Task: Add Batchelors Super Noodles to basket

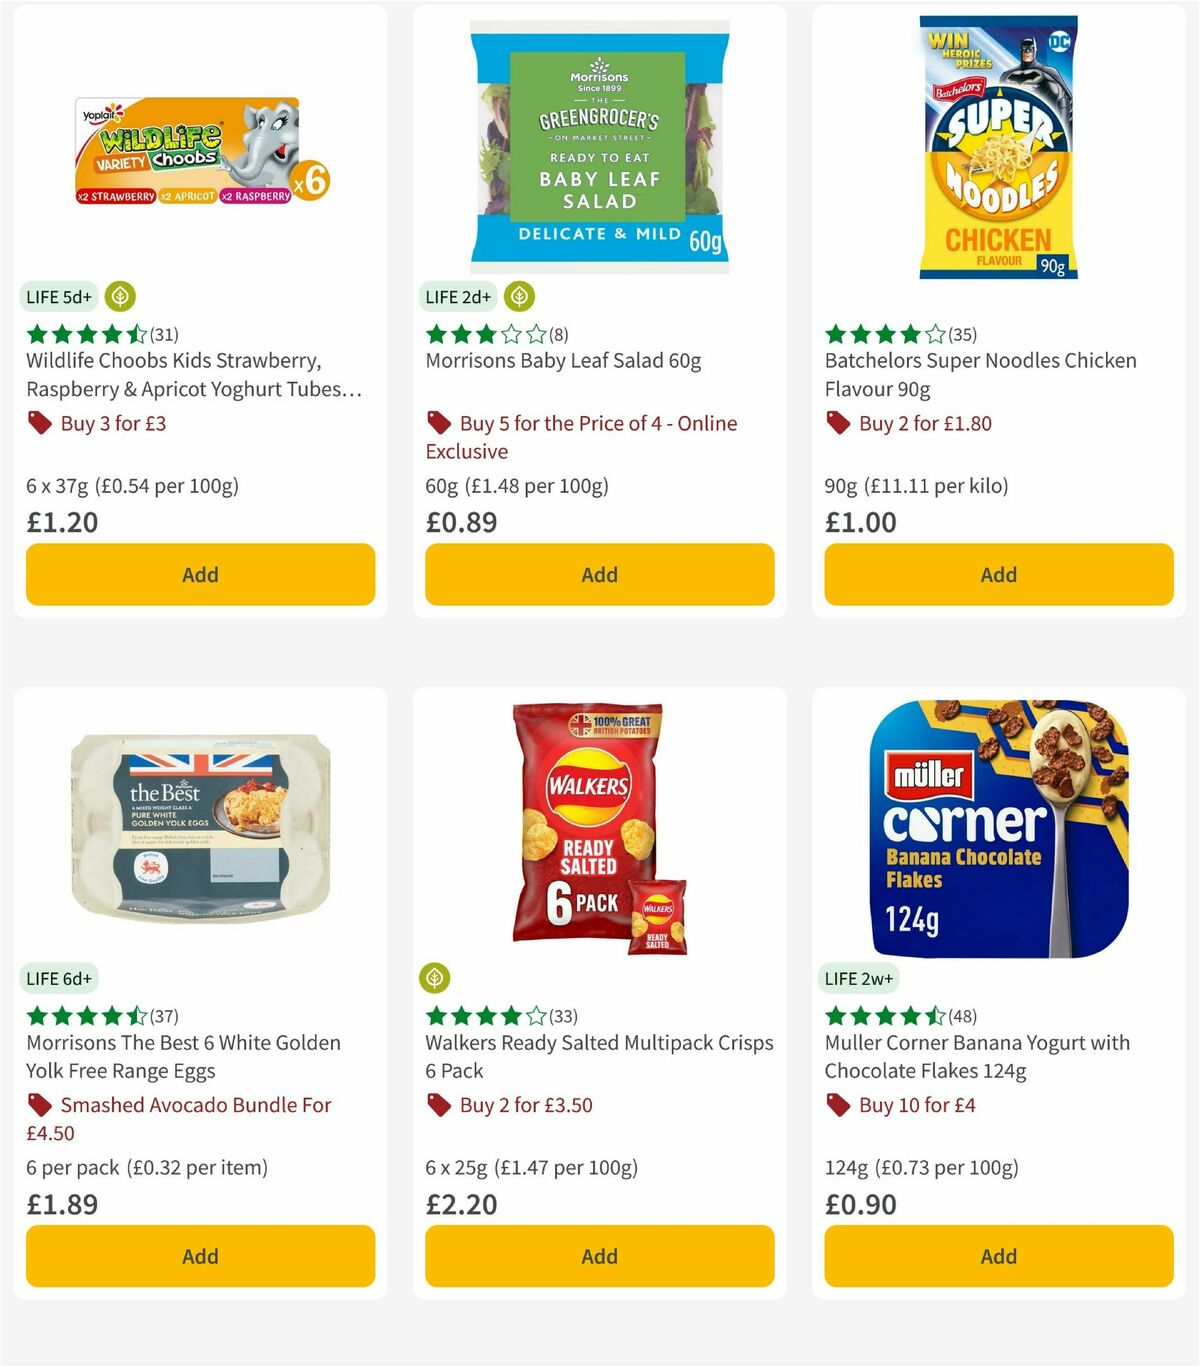Action: (x=998, y=574)
